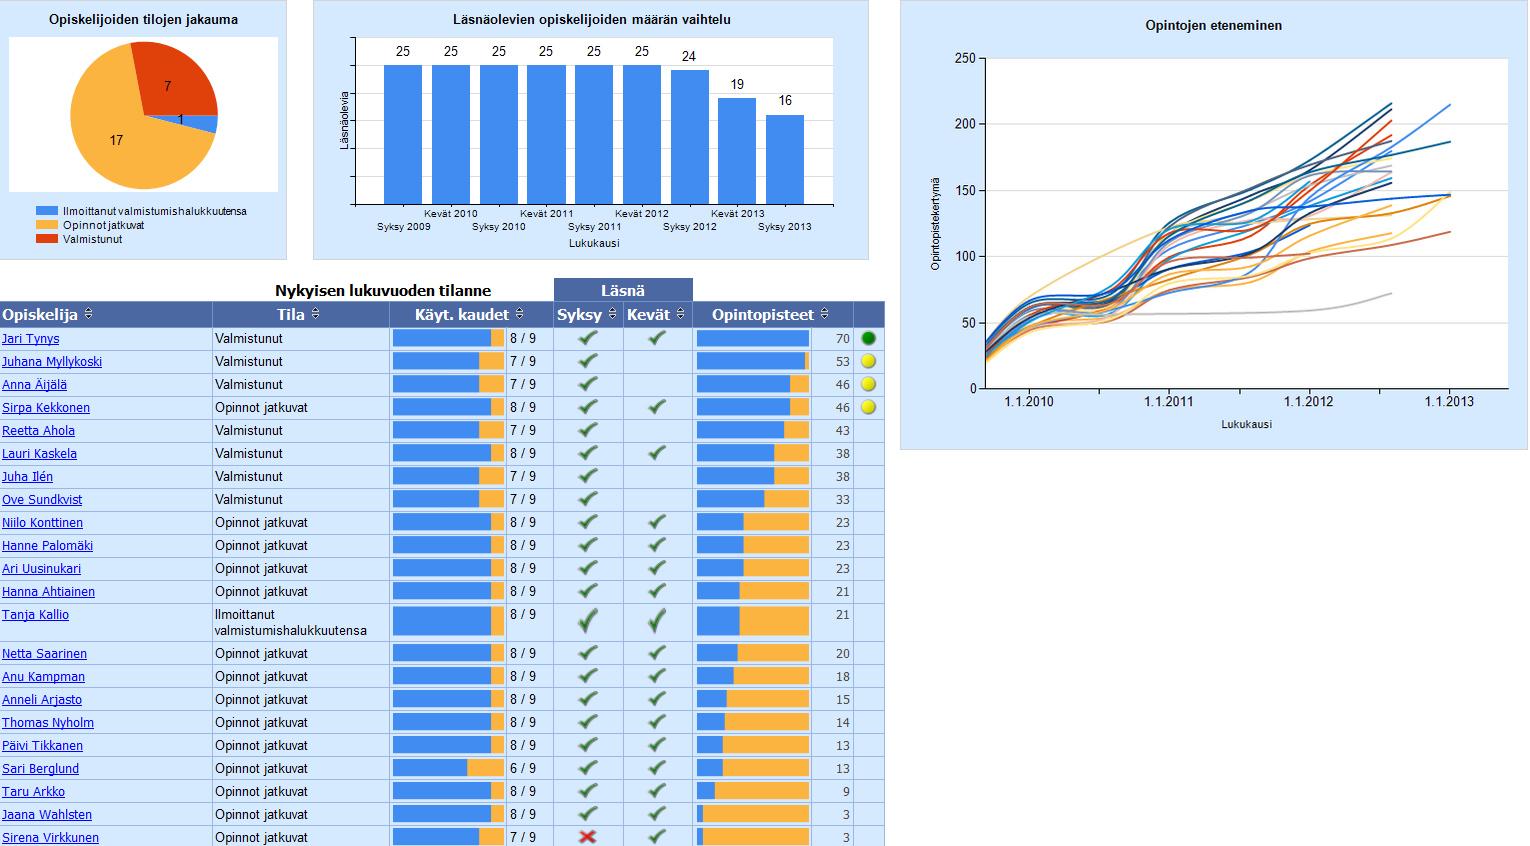Open student Juhana Myllykoski
The width and height of the screenshot is (1530, 846).
click(x=52, y=362)
